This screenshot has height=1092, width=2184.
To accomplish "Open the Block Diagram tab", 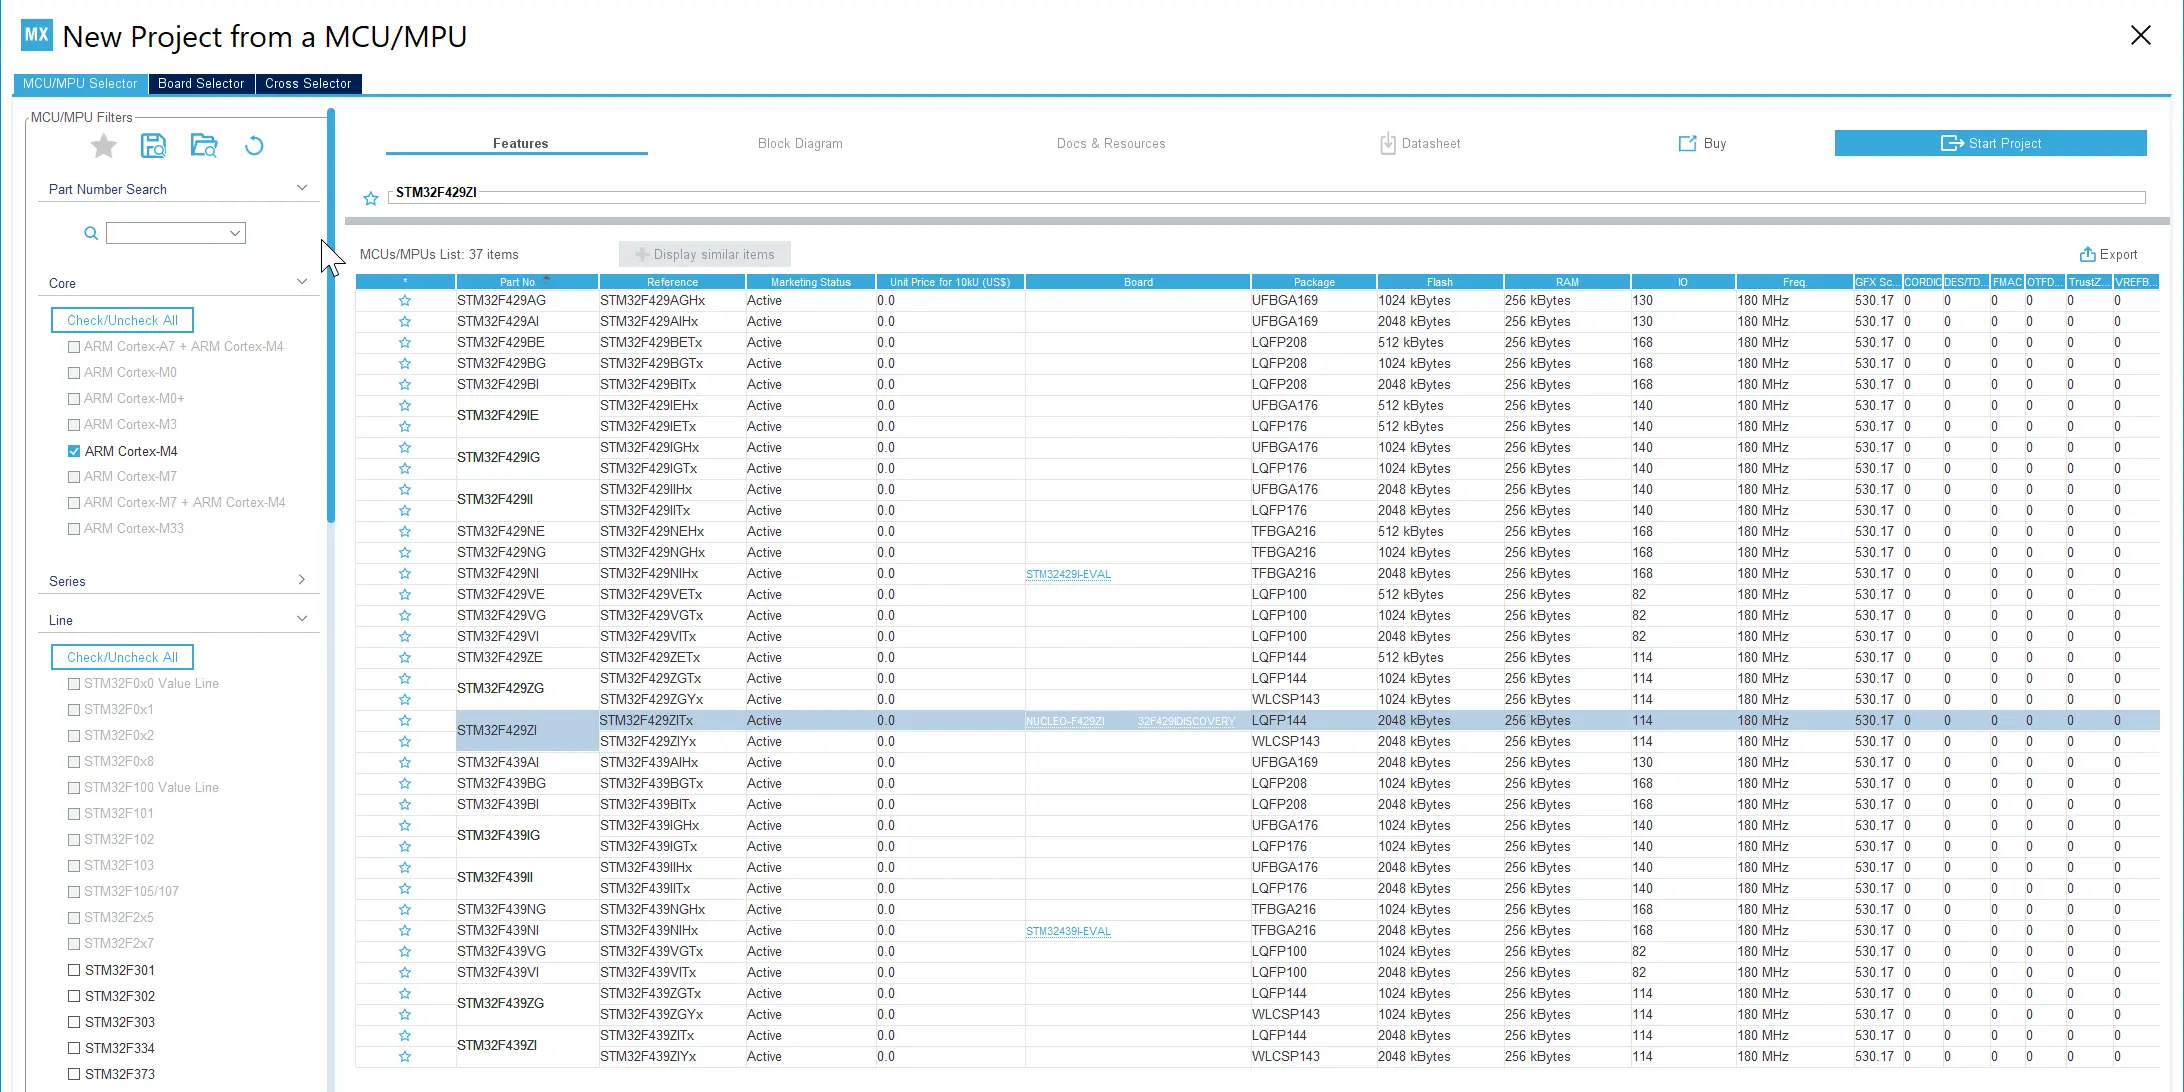I will click(799, 143).
